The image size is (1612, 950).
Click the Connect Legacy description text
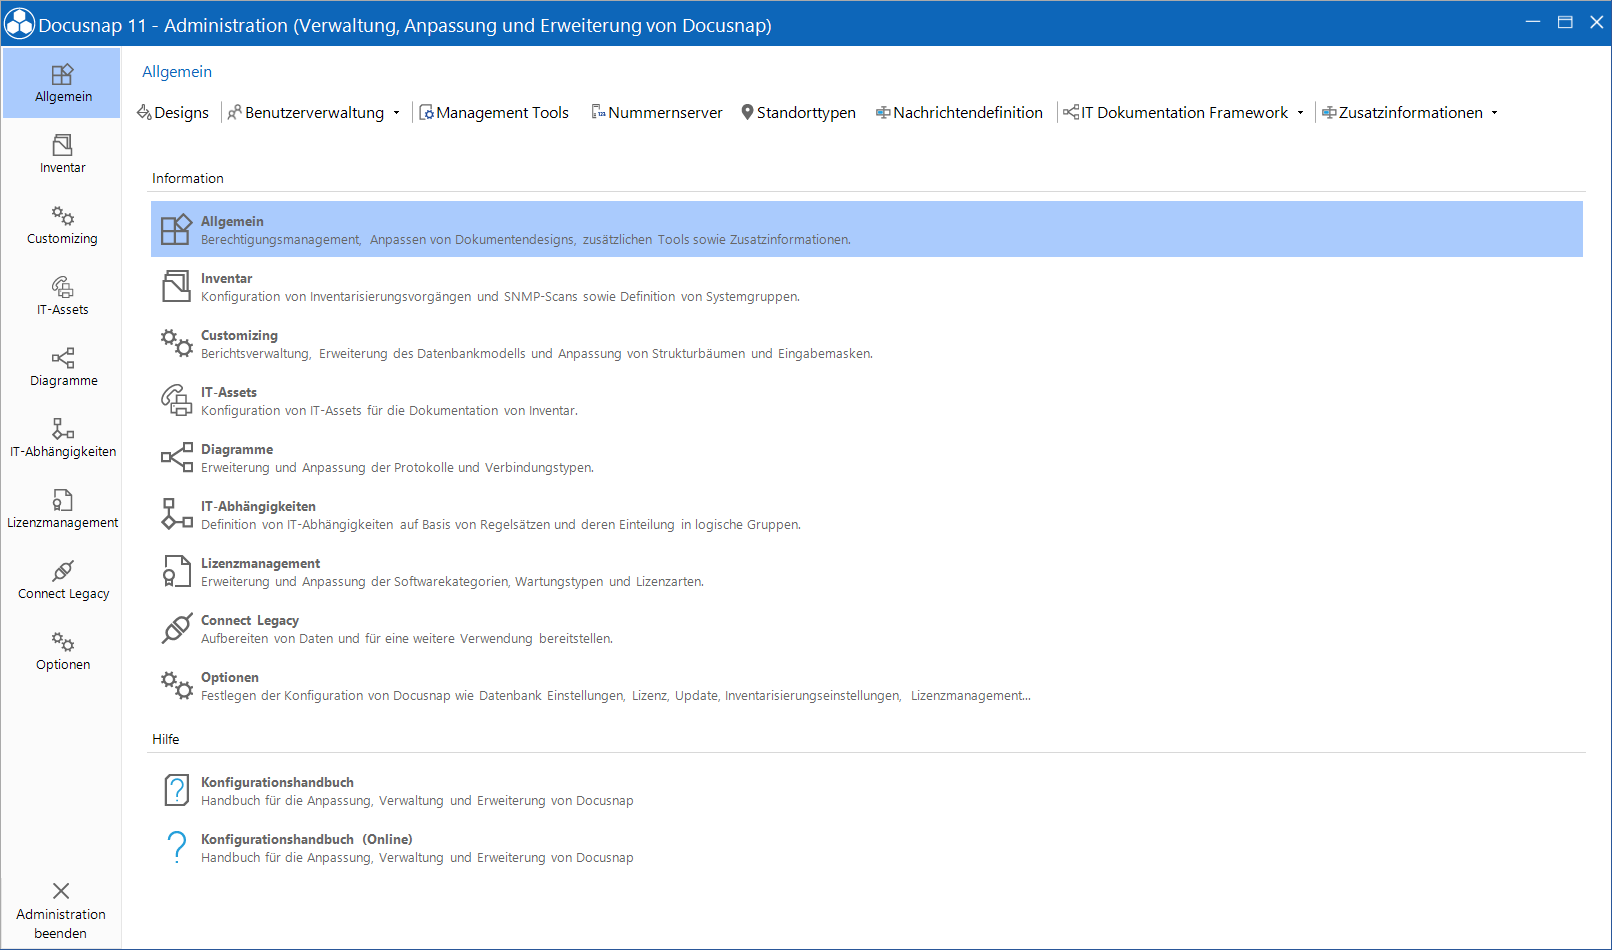[407, 639]
